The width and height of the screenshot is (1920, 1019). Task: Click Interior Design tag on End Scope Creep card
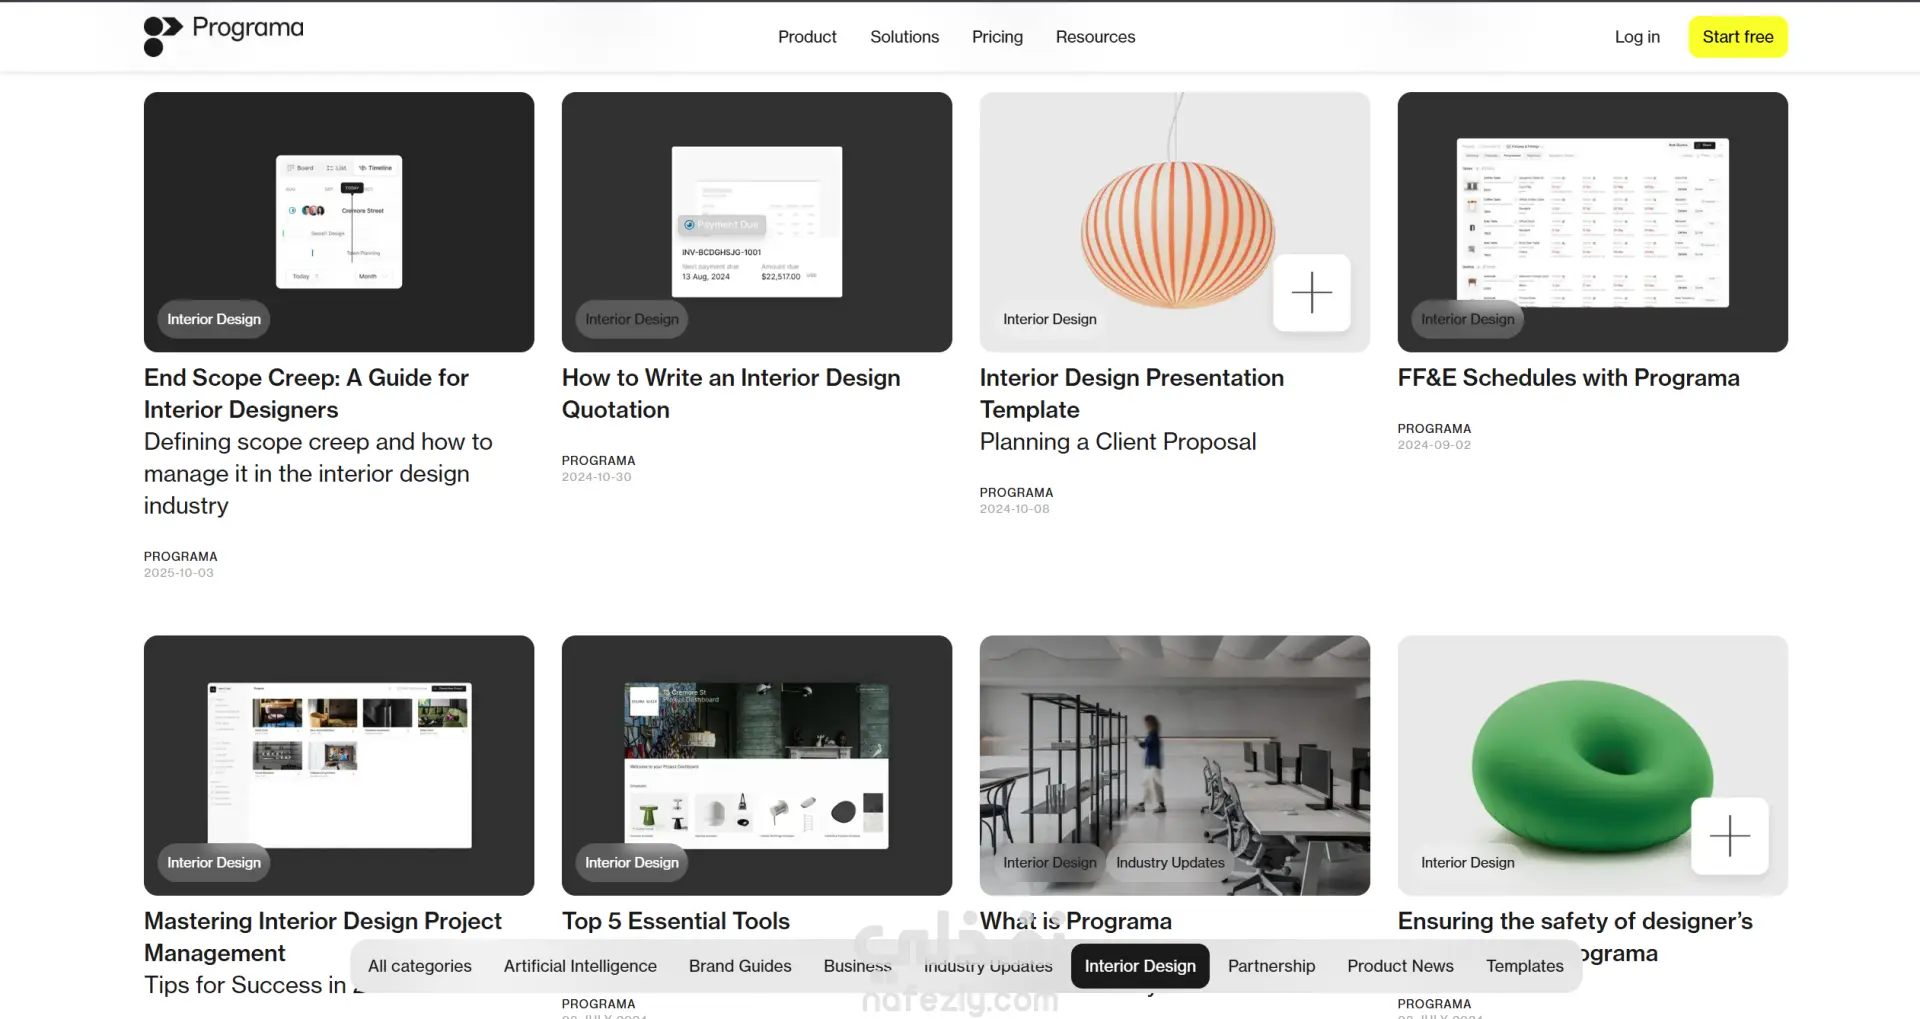[214, 319]
